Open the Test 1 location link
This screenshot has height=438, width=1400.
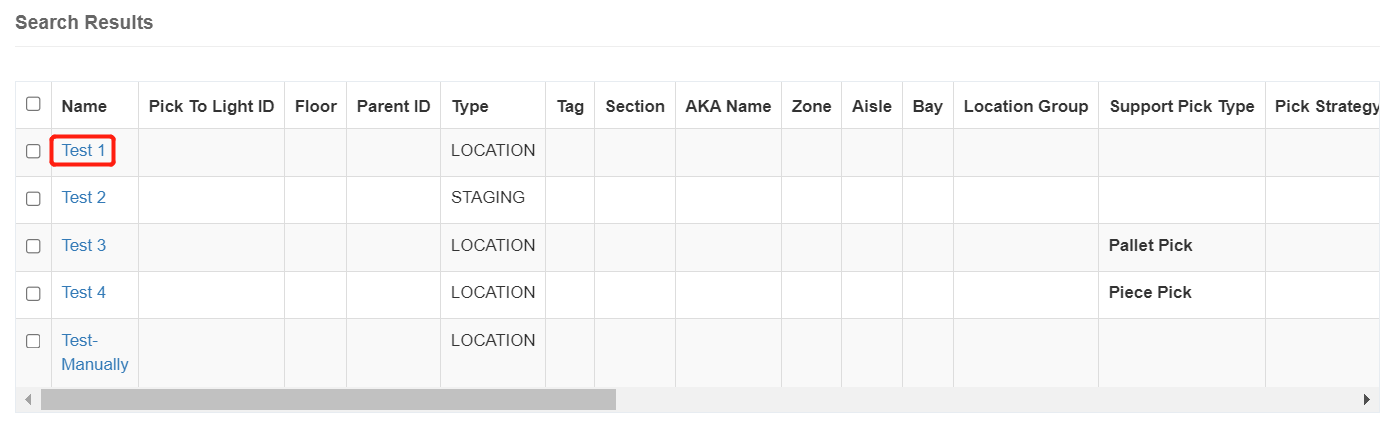[84, 150]
